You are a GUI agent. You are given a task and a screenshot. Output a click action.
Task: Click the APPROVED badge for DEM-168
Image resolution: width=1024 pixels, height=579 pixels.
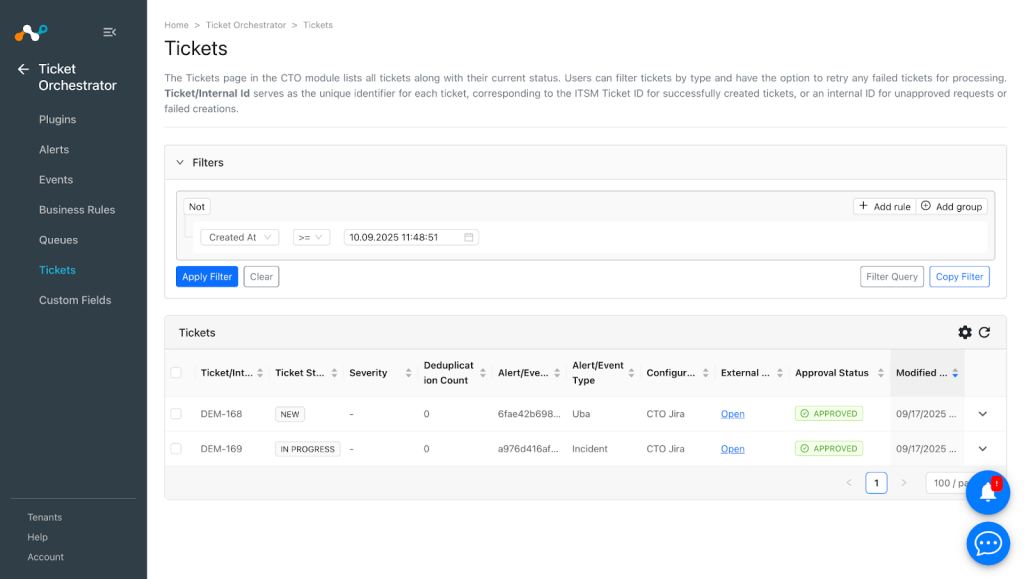pyautogui.click(x=829, y=414)
